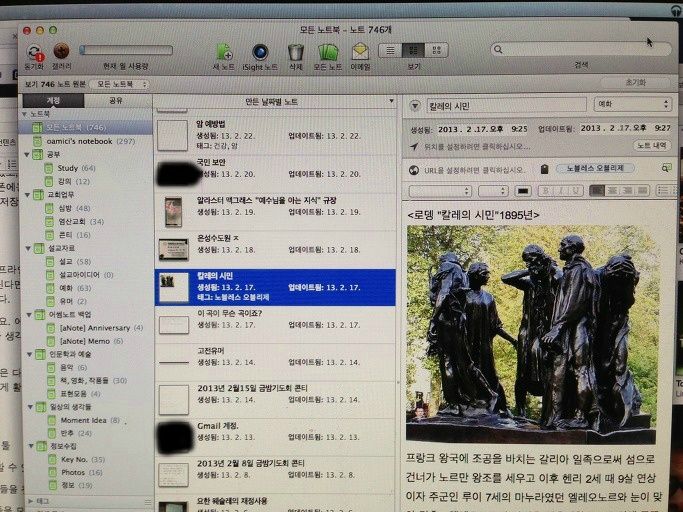This screenshot has width=683, height=512.
Task: Select the 이 곳이 무슨 곳이죠? note
Action: click(275, 325)
